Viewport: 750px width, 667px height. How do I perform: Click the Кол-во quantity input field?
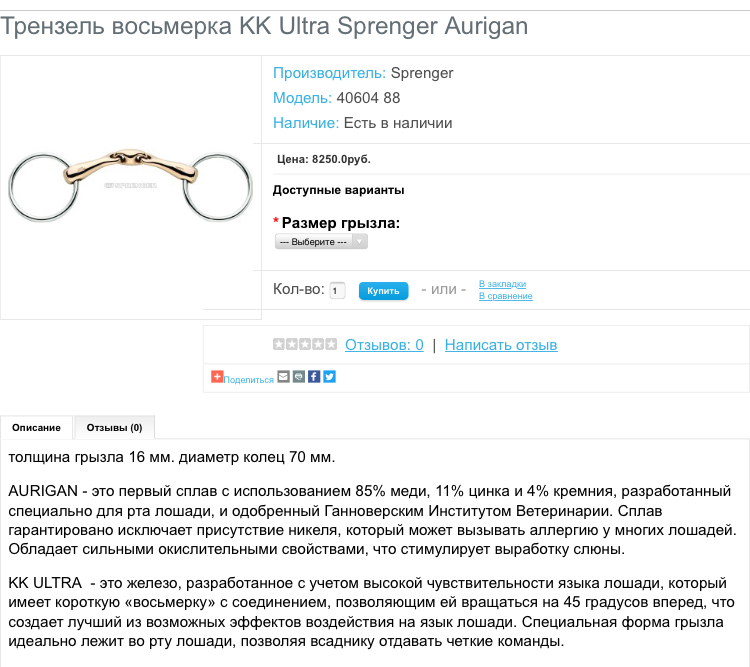tap(337, 290)
